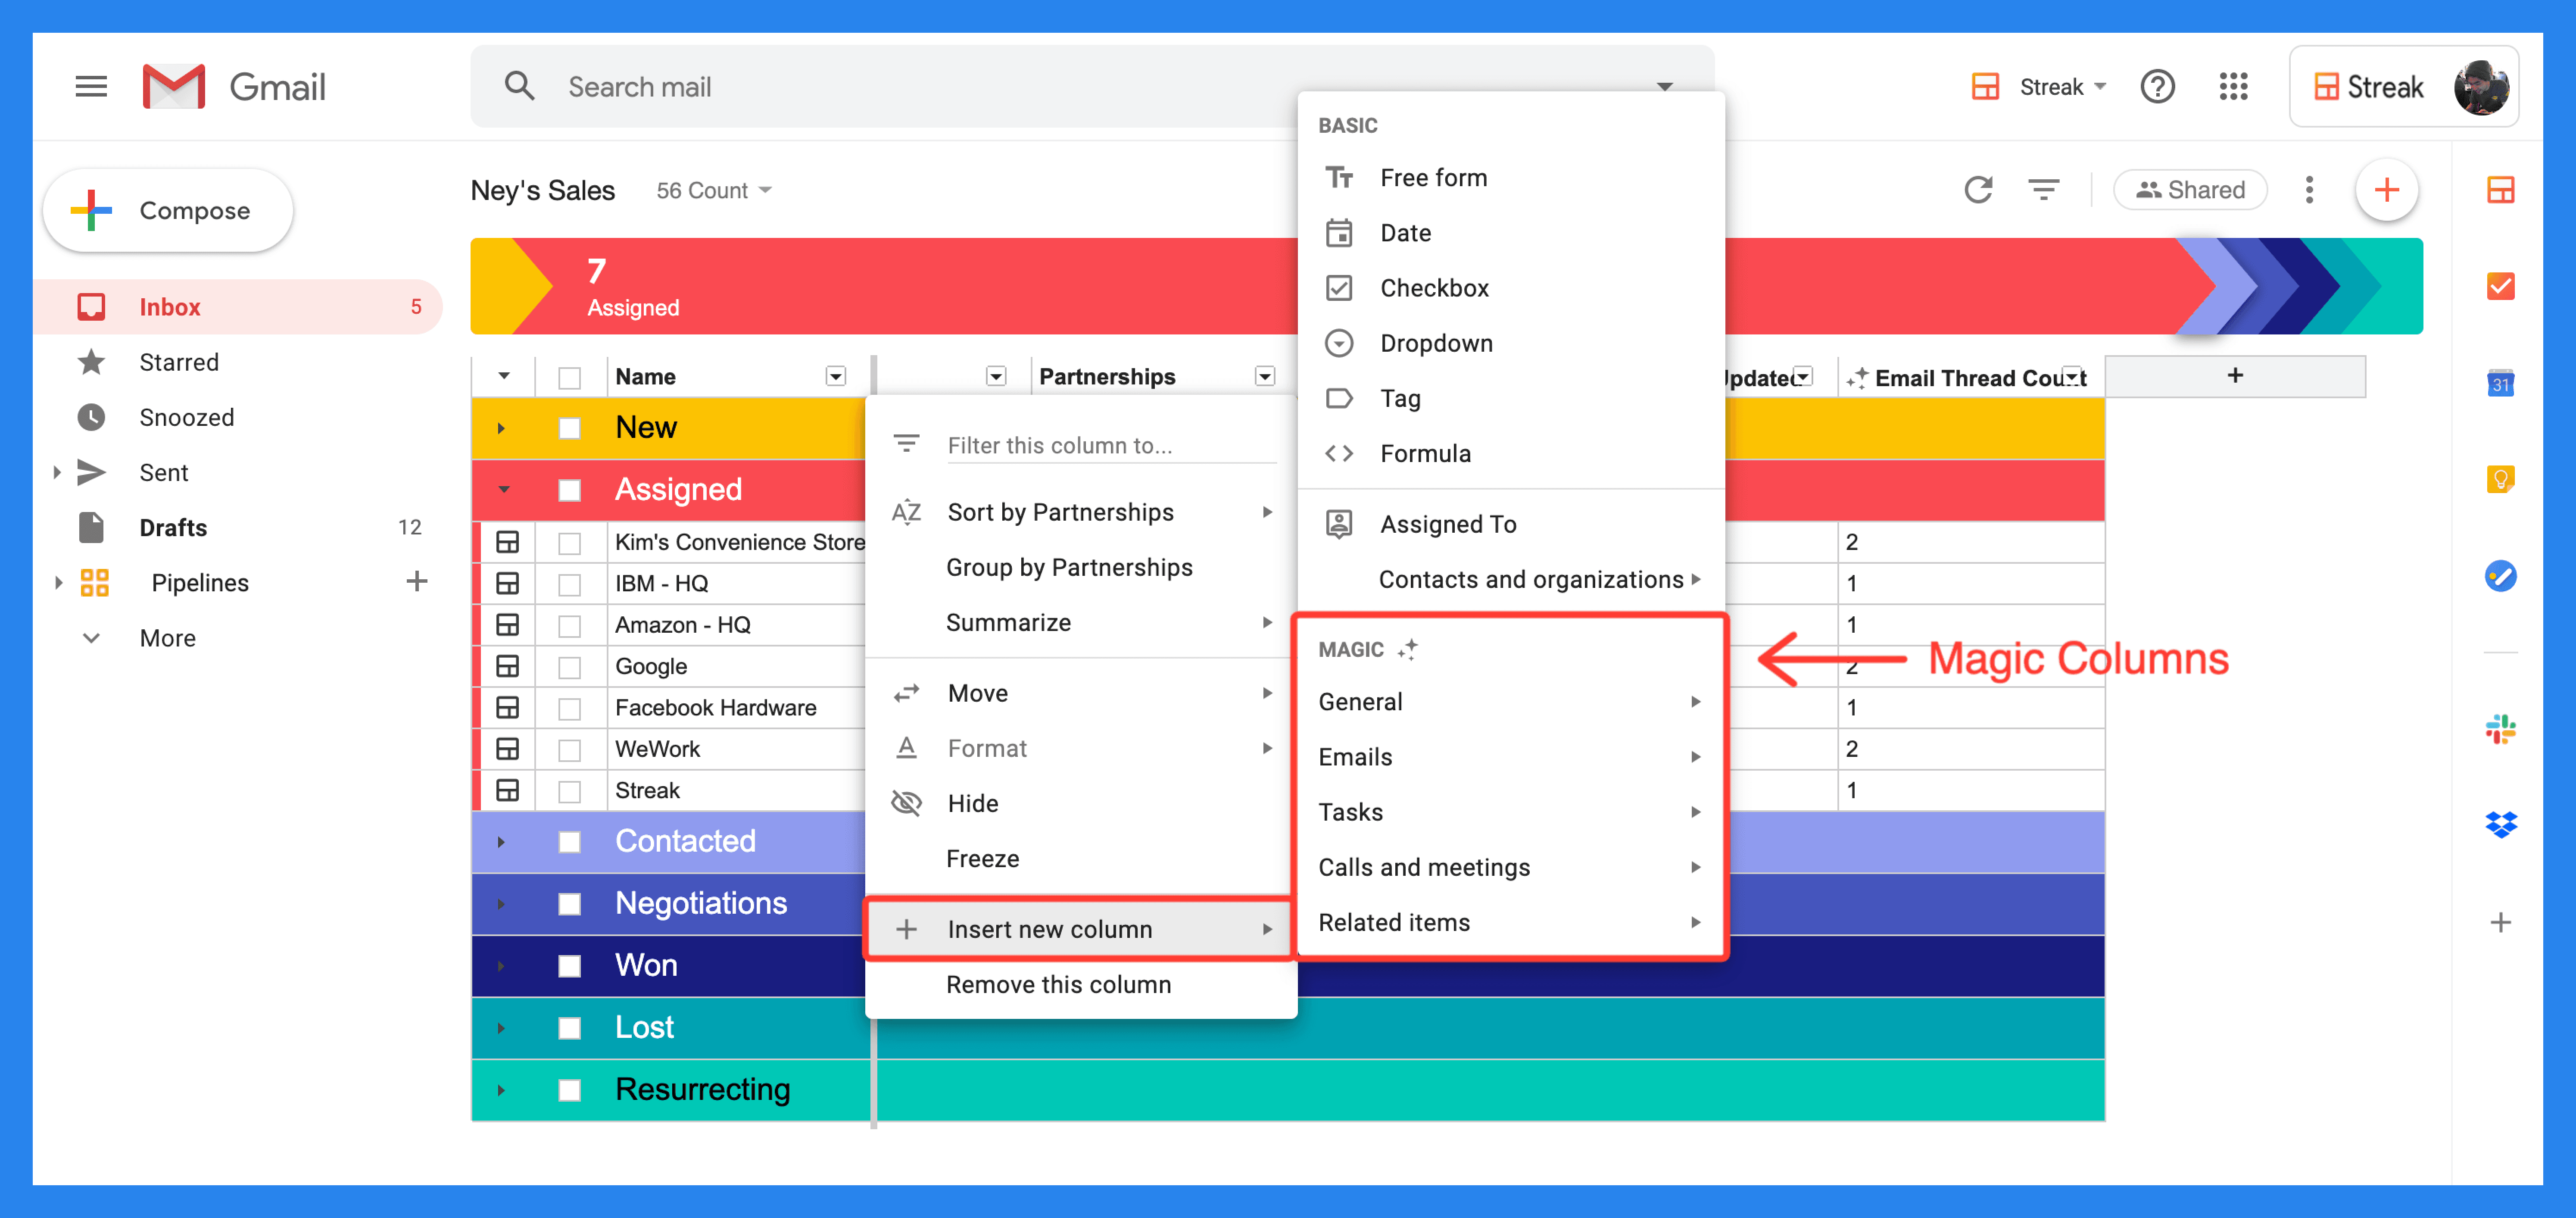Open the Partnerships column dropdown arrow

coord(1265,376)
